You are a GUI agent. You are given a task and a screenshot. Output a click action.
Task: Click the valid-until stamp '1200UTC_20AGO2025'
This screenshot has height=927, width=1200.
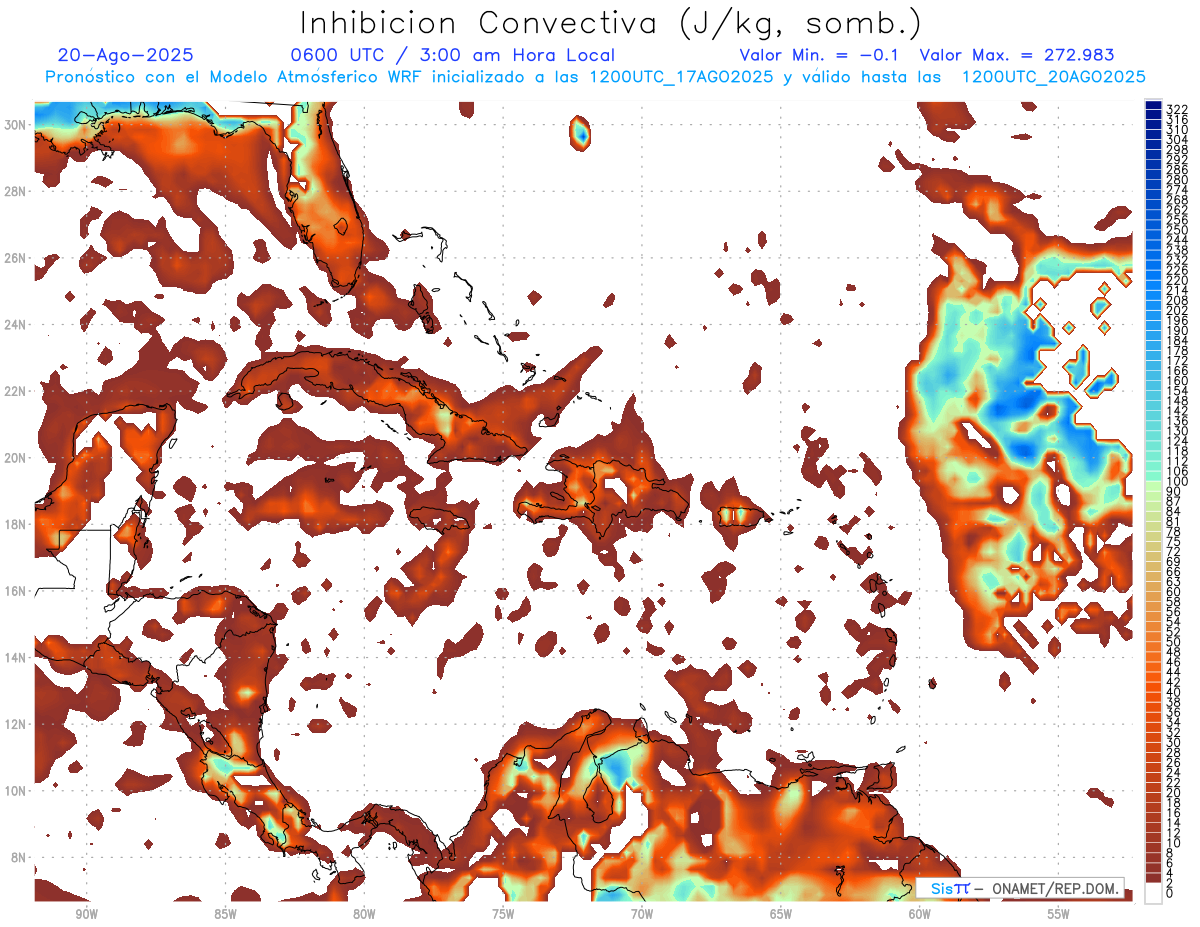coord(1053,77)
